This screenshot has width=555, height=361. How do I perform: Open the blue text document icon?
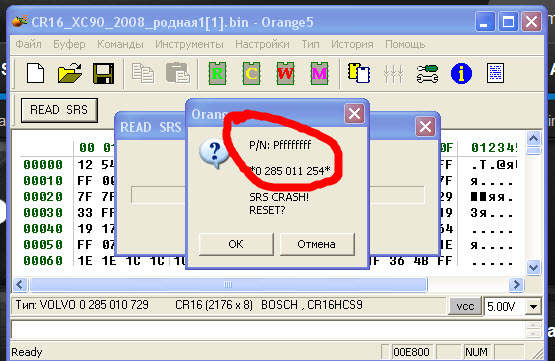(495, 73)
